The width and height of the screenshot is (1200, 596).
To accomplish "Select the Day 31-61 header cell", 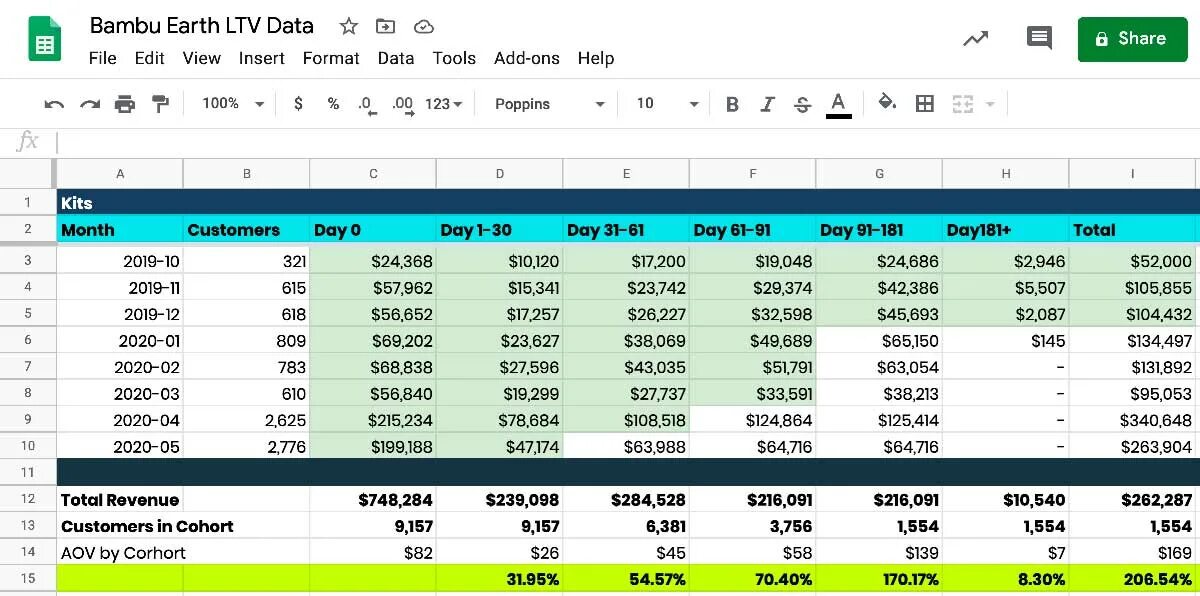I will (626, 230).
